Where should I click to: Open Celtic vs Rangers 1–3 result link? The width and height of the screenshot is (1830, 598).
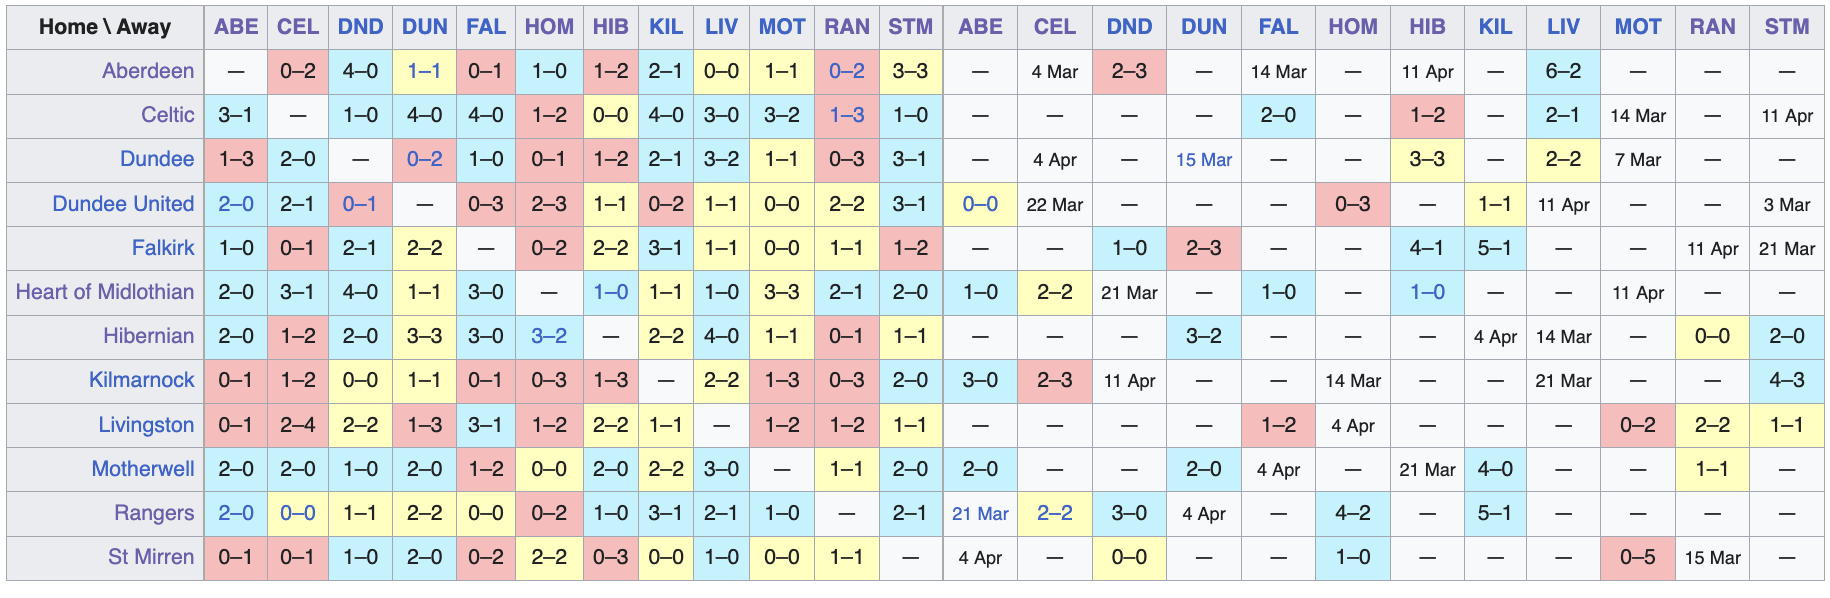(846, 115)
